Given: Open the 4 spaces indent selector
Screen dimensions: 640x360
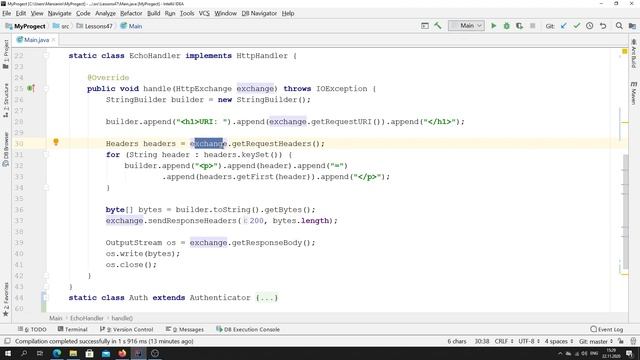Looking at the screenshot, I should pos(559,341).
